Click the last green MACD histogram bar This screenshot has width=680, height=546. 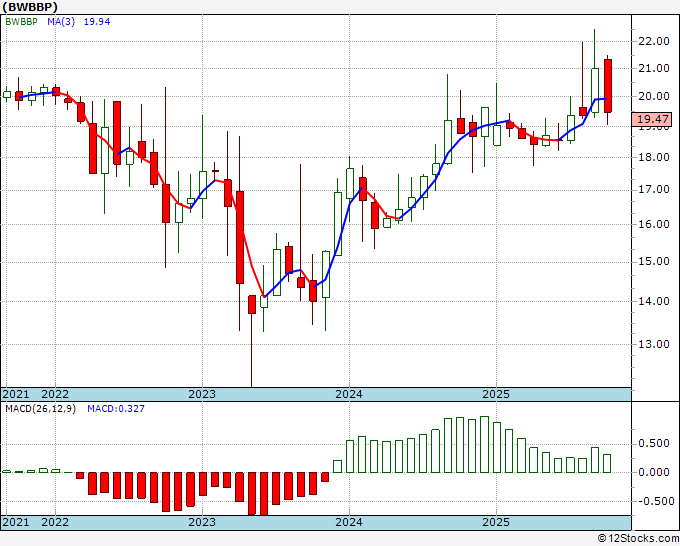[607, 463]
